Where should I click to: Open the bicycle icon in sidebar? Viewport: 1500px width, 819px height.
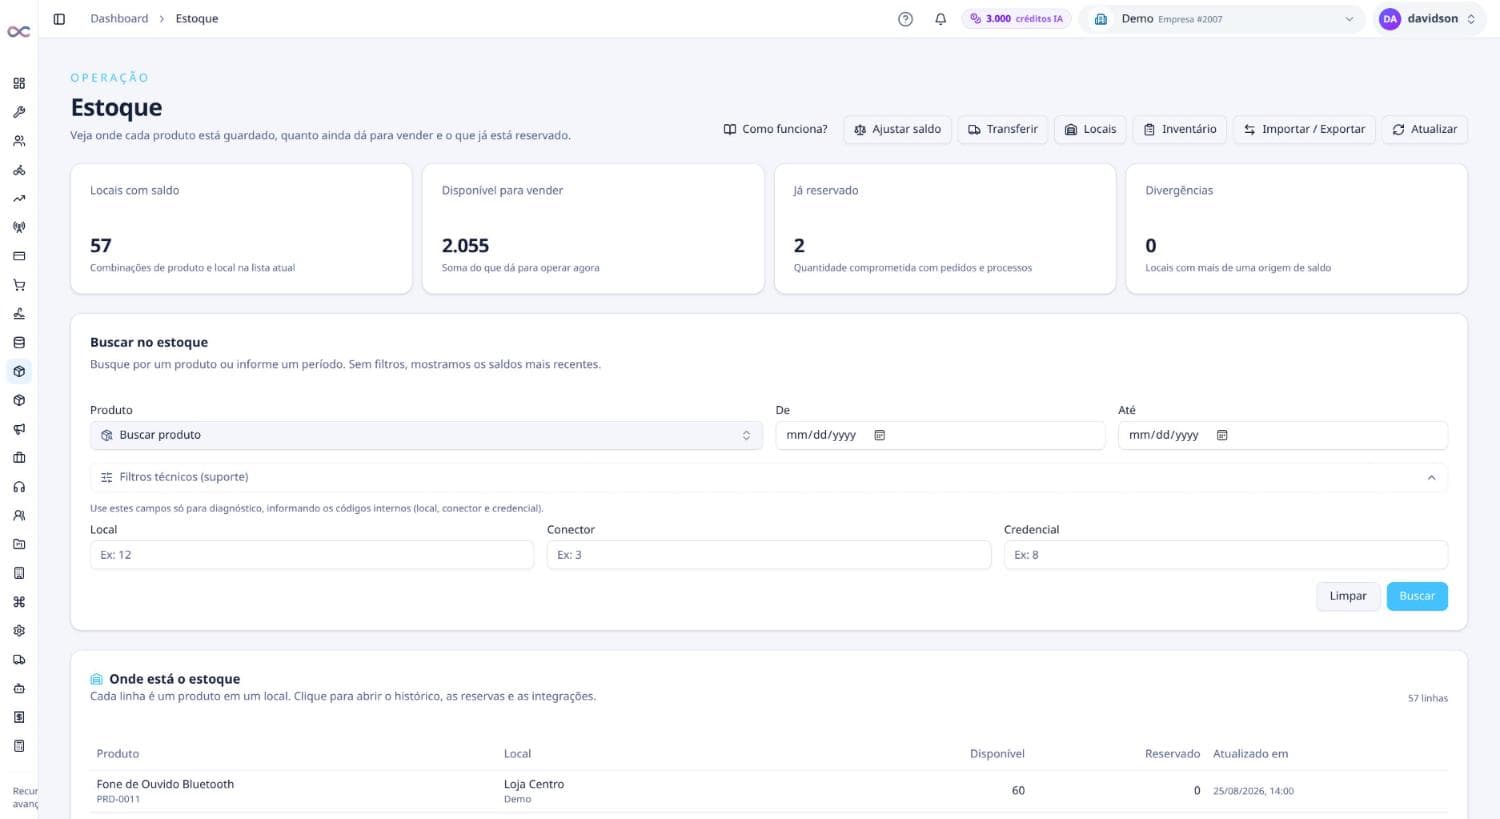click(19, 170)
